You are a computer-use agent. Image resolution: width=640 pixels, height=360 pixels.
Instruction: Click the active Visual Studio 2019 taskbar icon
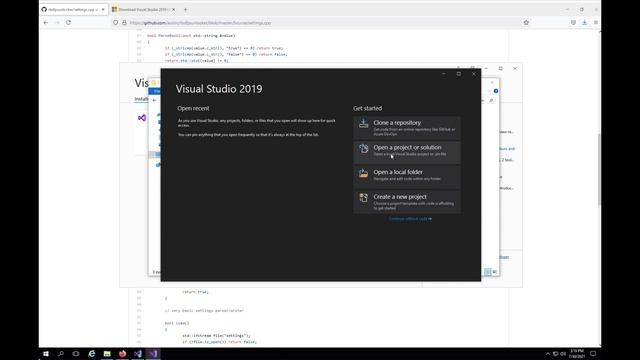[x=153, y=354]
